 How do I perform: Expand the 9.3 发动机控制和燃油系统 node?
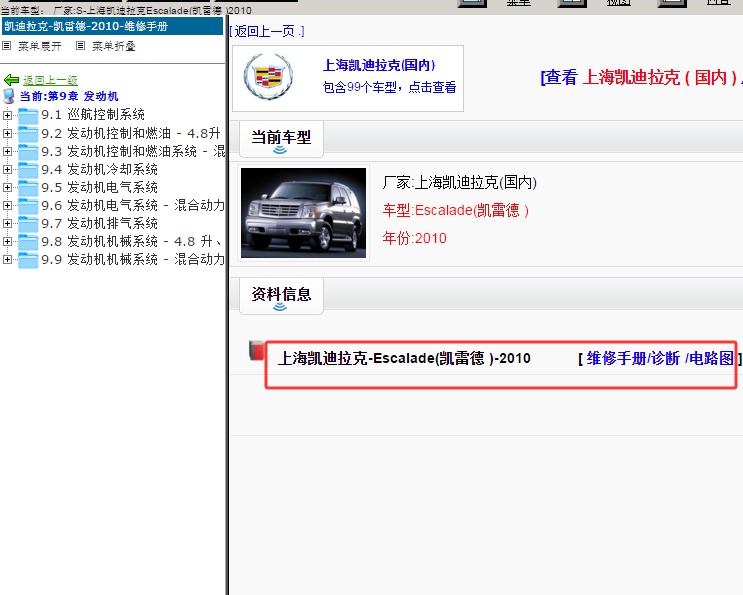pyautogui.click(x=7, y=151)
